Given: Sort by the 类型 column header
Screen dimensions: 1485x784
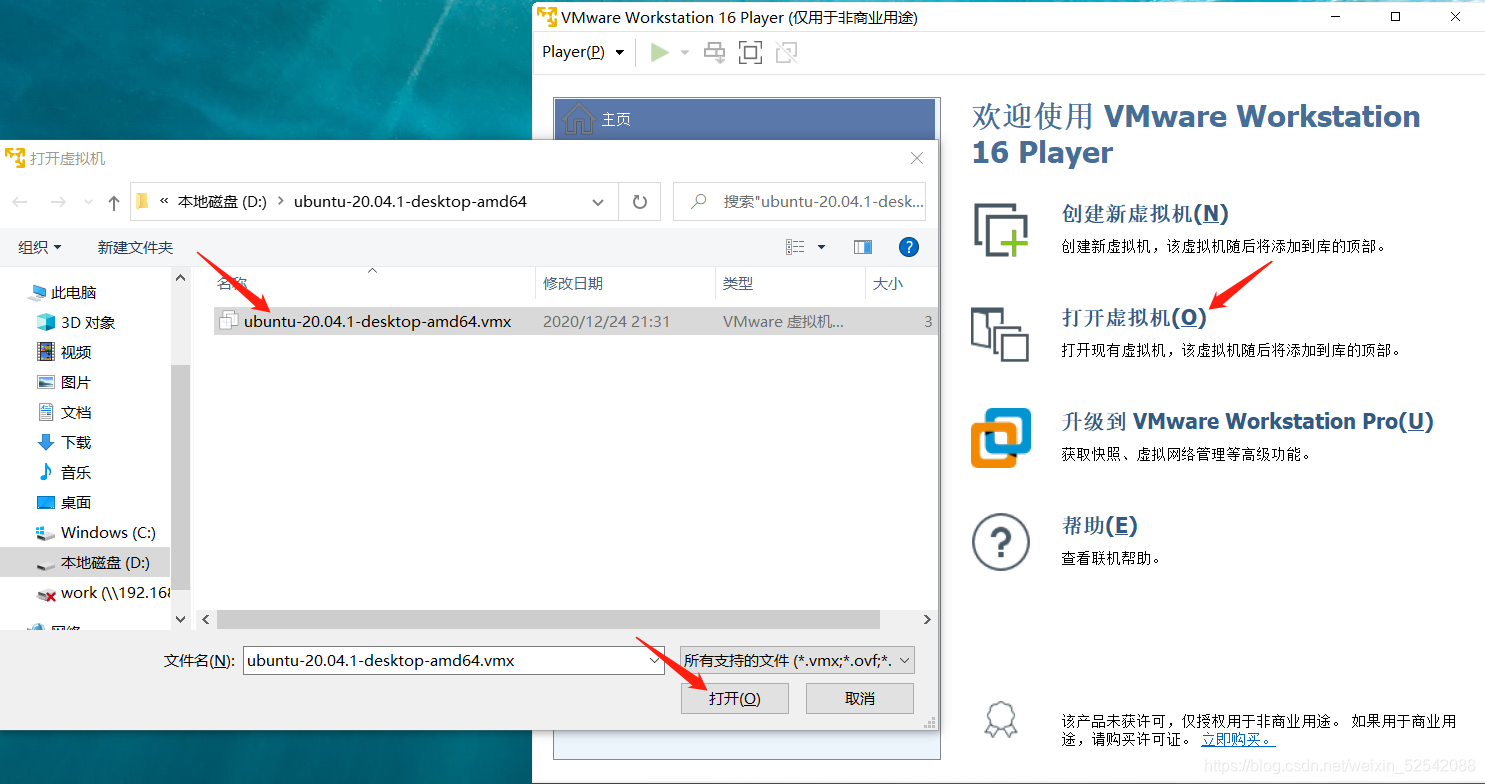Looking at the screenshot, I should (790, 284).
